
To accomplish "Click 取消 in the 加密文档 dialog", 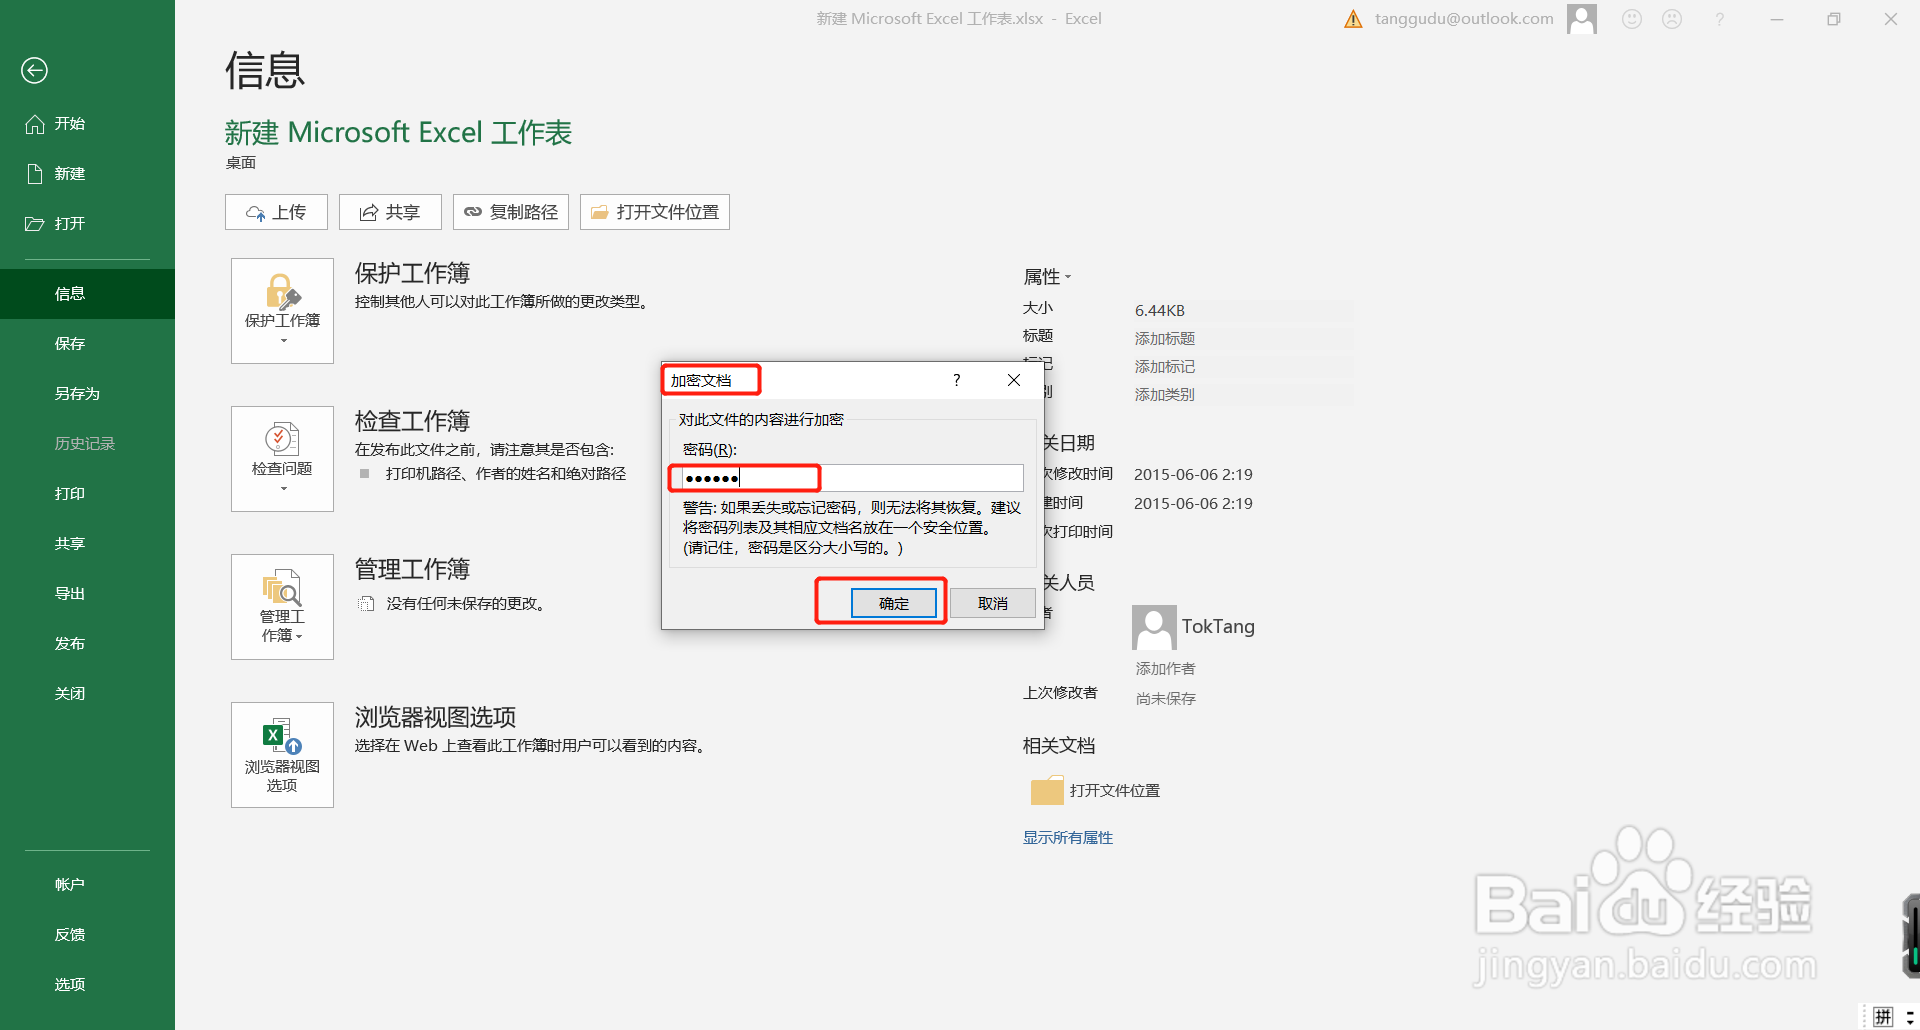I will pos(993,603).
